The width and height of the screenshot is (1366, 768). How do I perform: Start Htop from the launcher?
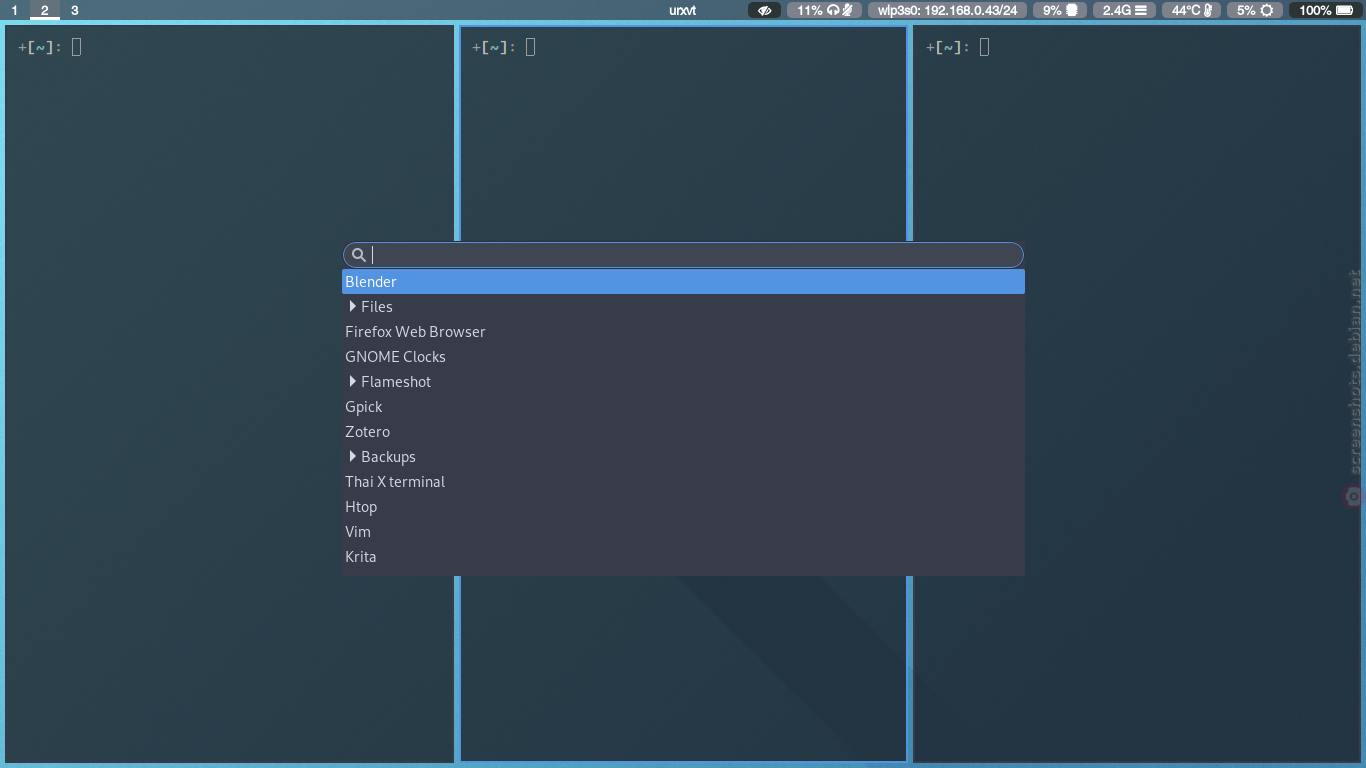click(683, 507)
